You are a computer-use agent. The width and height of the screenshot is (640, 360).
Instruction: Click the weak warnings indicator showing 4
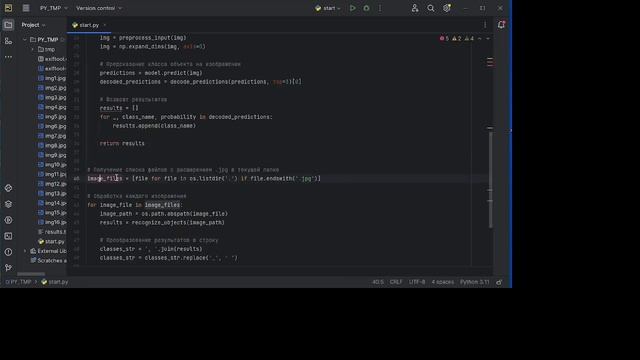pyautogui.click(x=469, y=38)
